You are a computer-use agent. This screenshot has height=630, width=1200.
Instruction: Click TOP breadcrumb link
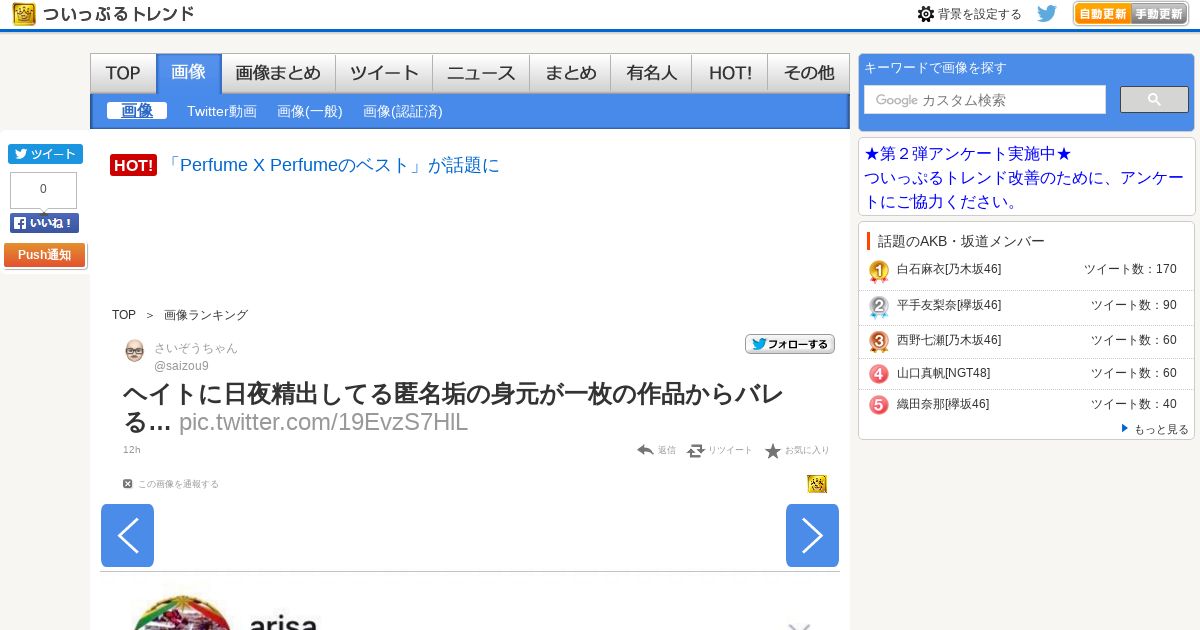tap(124, 315)
